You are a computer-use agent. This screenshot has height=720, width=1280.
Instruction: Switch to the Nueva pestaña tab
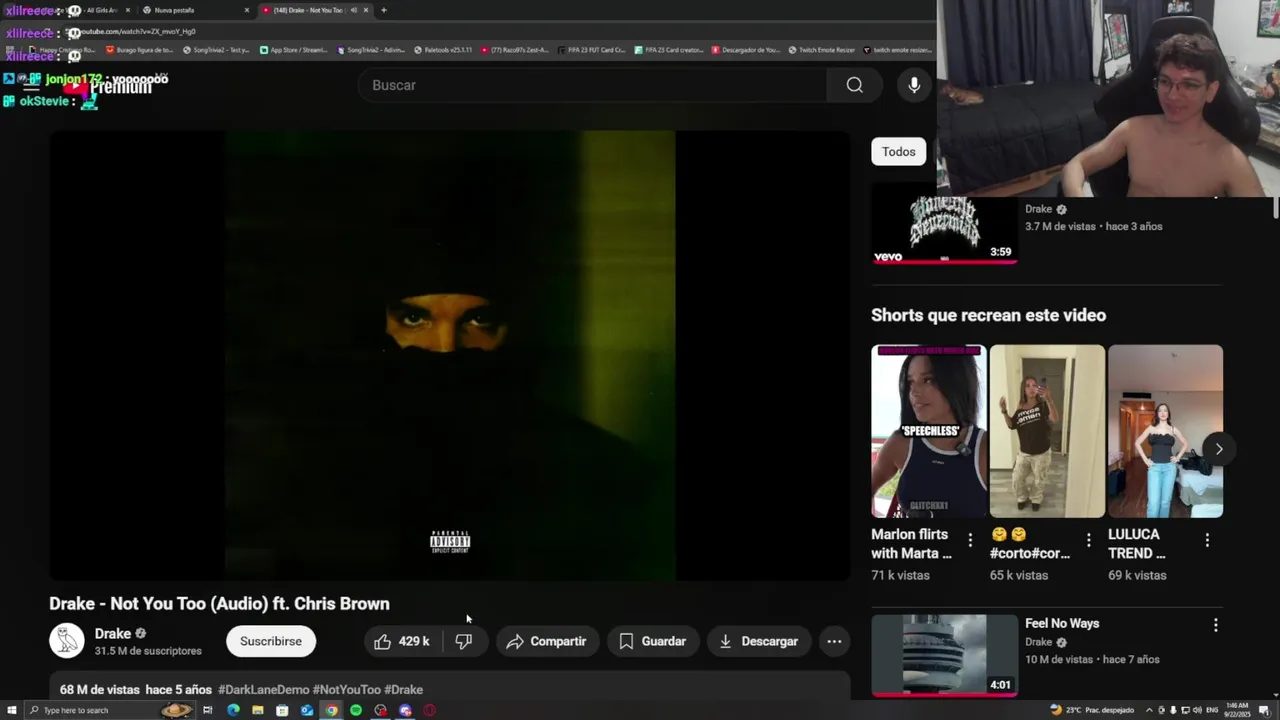click(197, 10)
